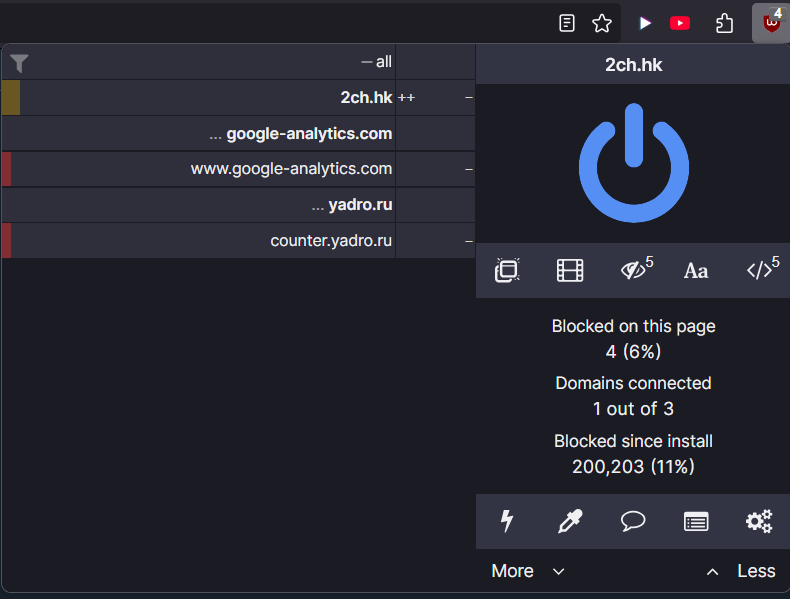
Task: Open the logger list icon
Action: click(696, 521)
